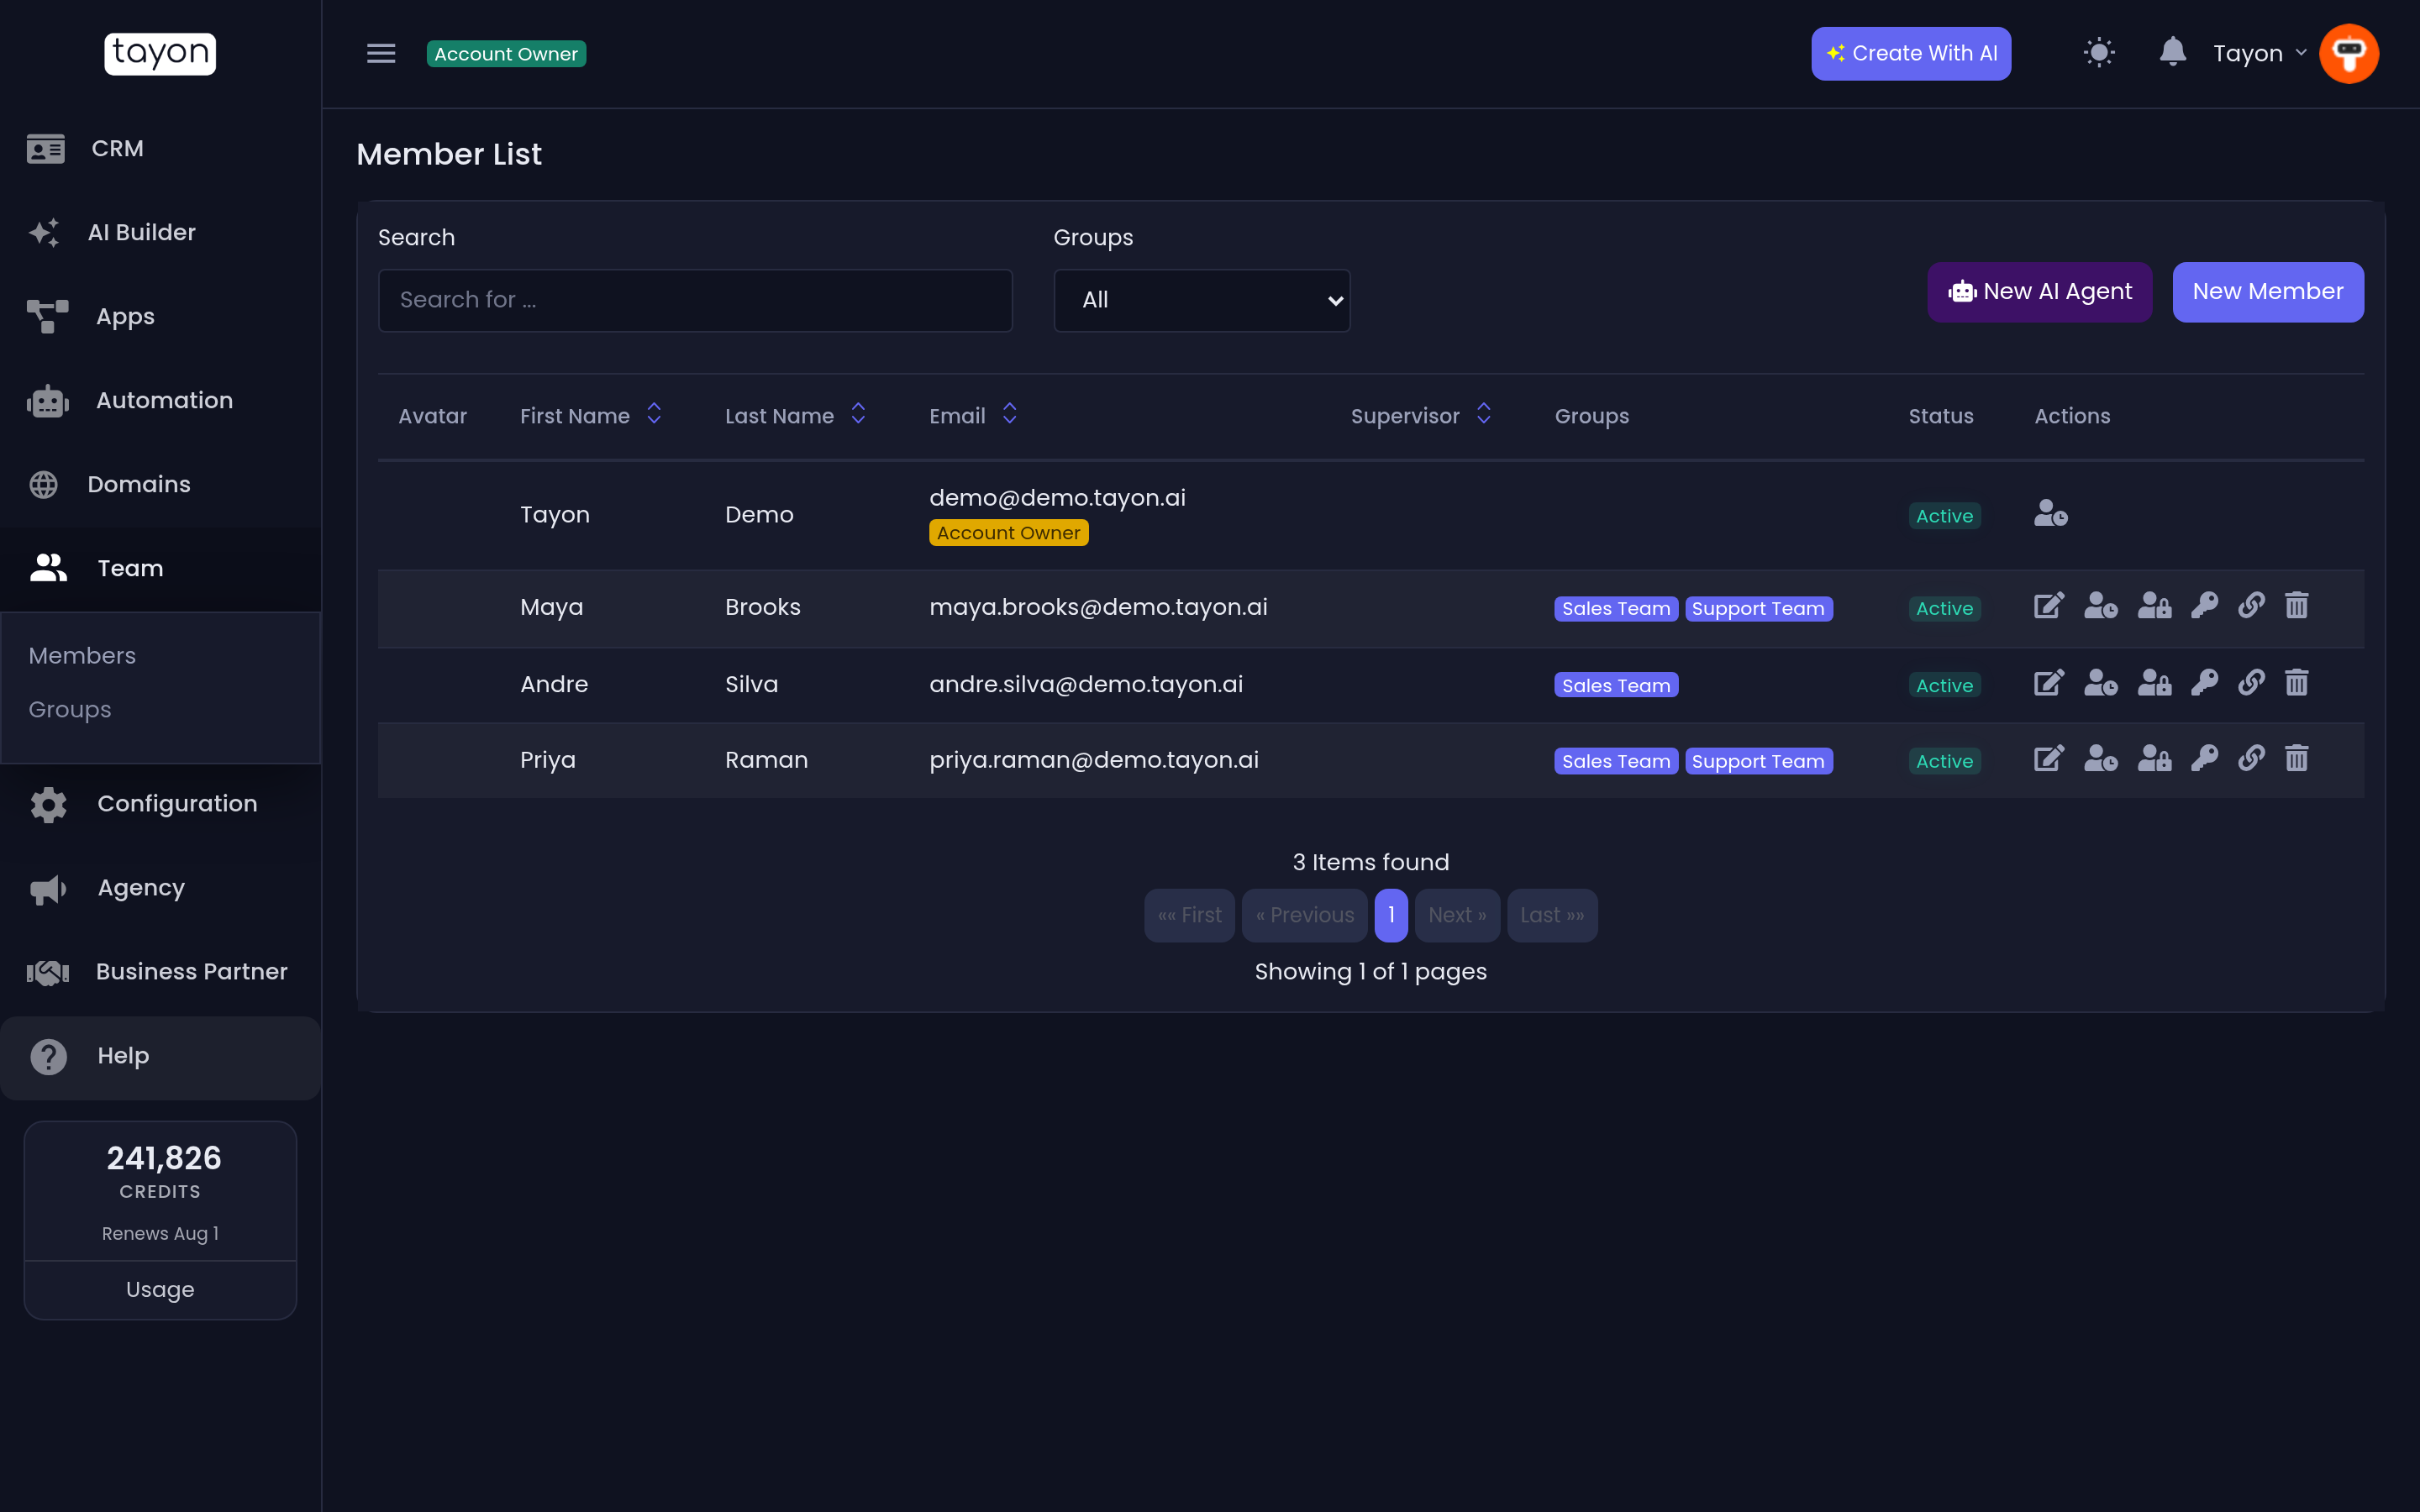Open the notifications bell
2420x1512 pixels.
point(2172,52)
